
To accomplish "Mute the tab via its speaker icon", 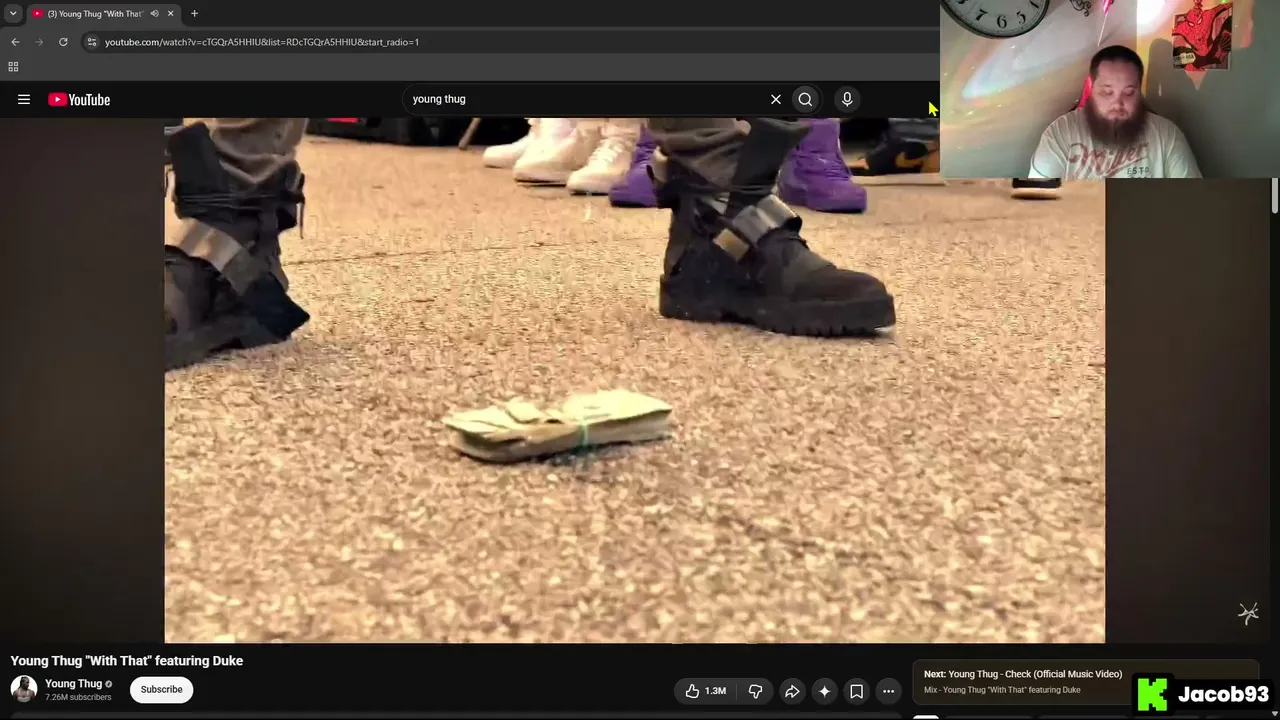I will 154,14.
